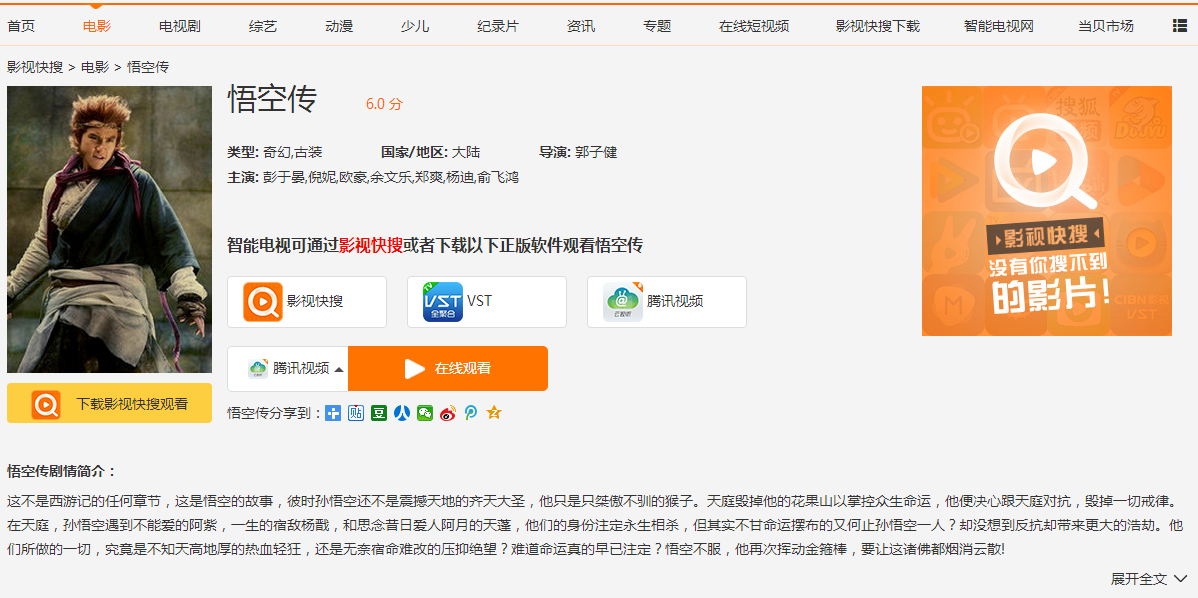Click 悟空传 in breadcrumb
The image size is (1198, 598).
click(x=148, y=67)
